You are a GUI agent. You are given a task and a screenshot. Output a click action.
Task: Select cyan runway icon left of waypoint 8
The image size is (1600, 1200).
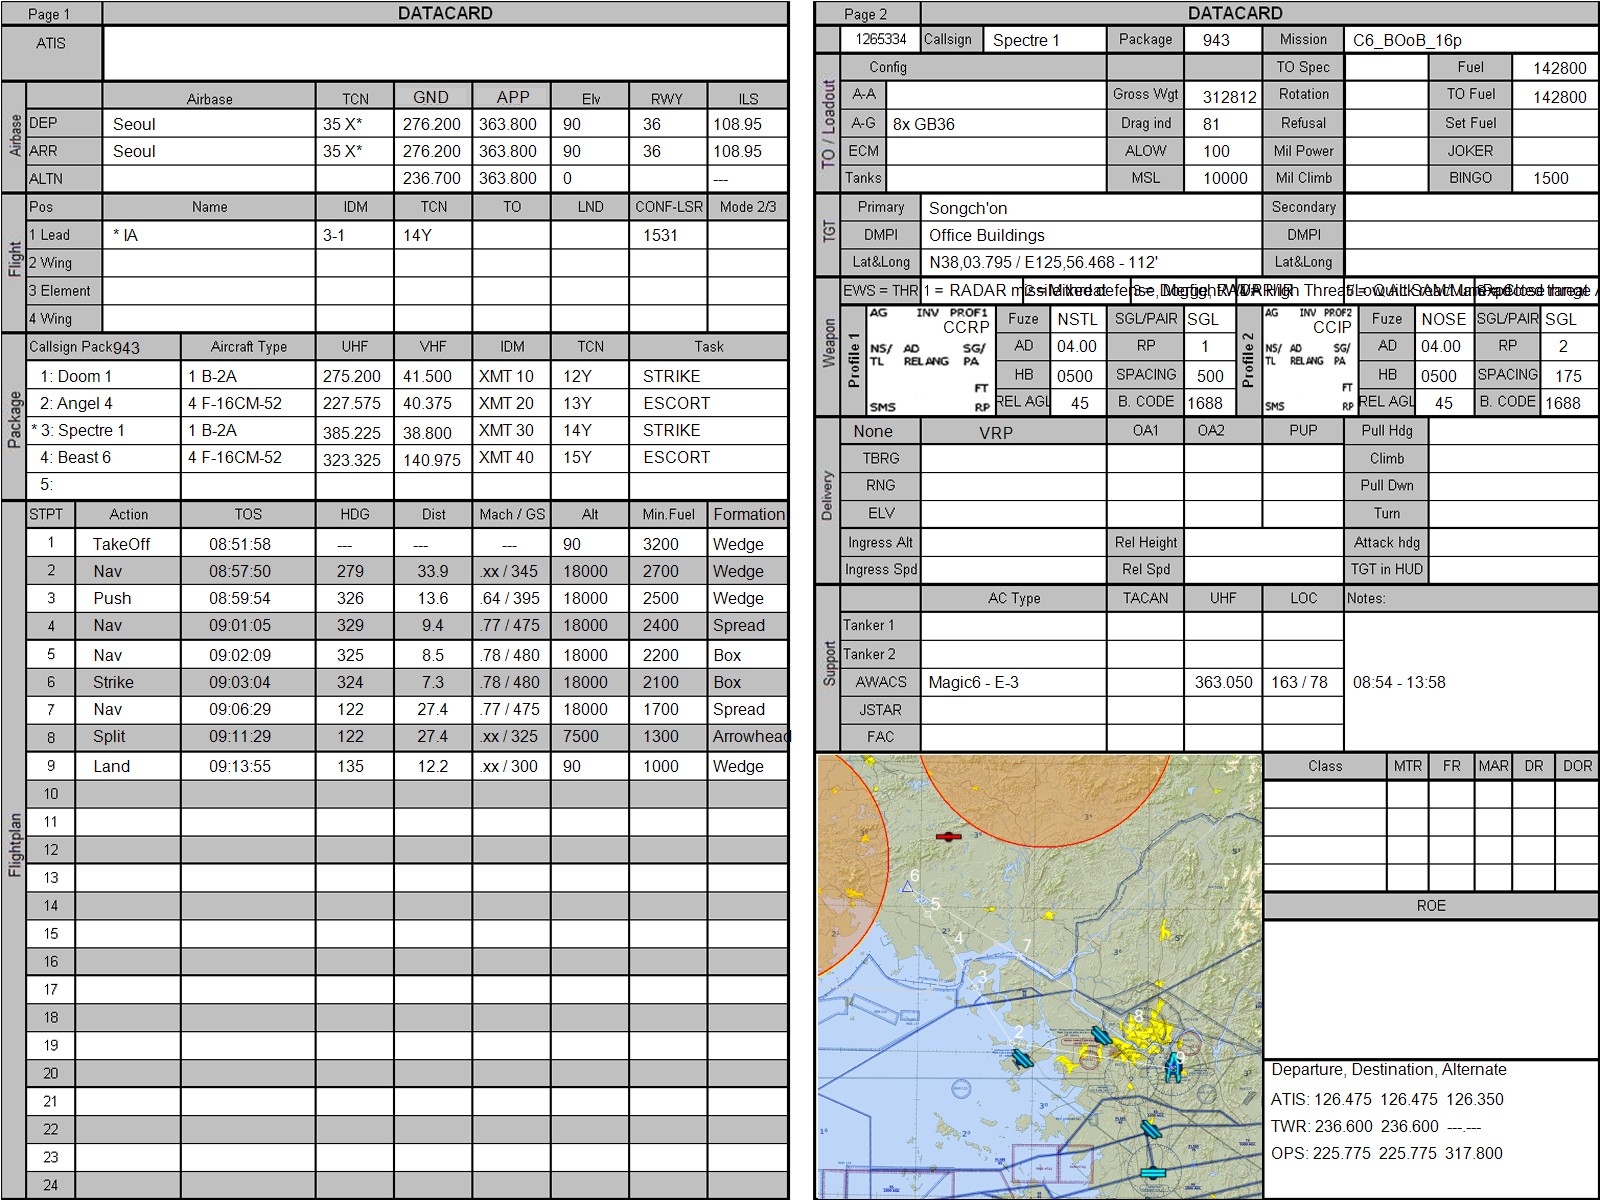(1101, 1034)
